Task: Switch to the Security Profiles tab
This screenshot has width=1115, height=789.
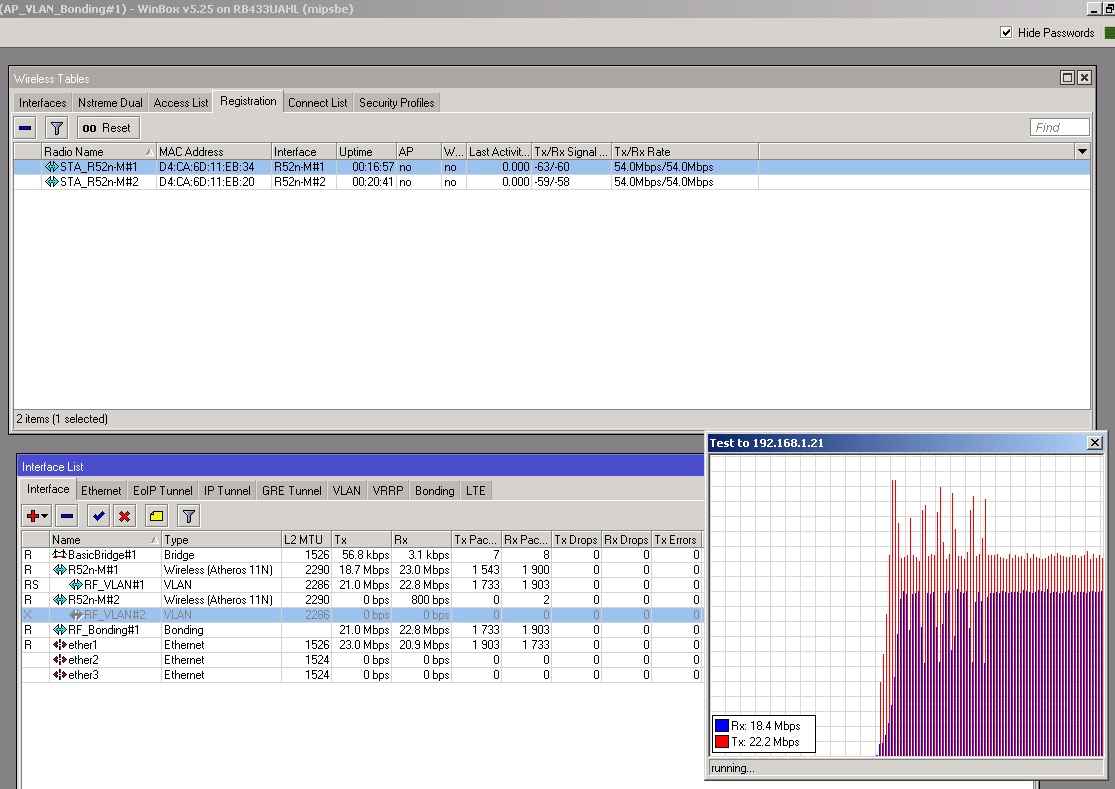Action: pyautogui.click(x=396, y=102)
